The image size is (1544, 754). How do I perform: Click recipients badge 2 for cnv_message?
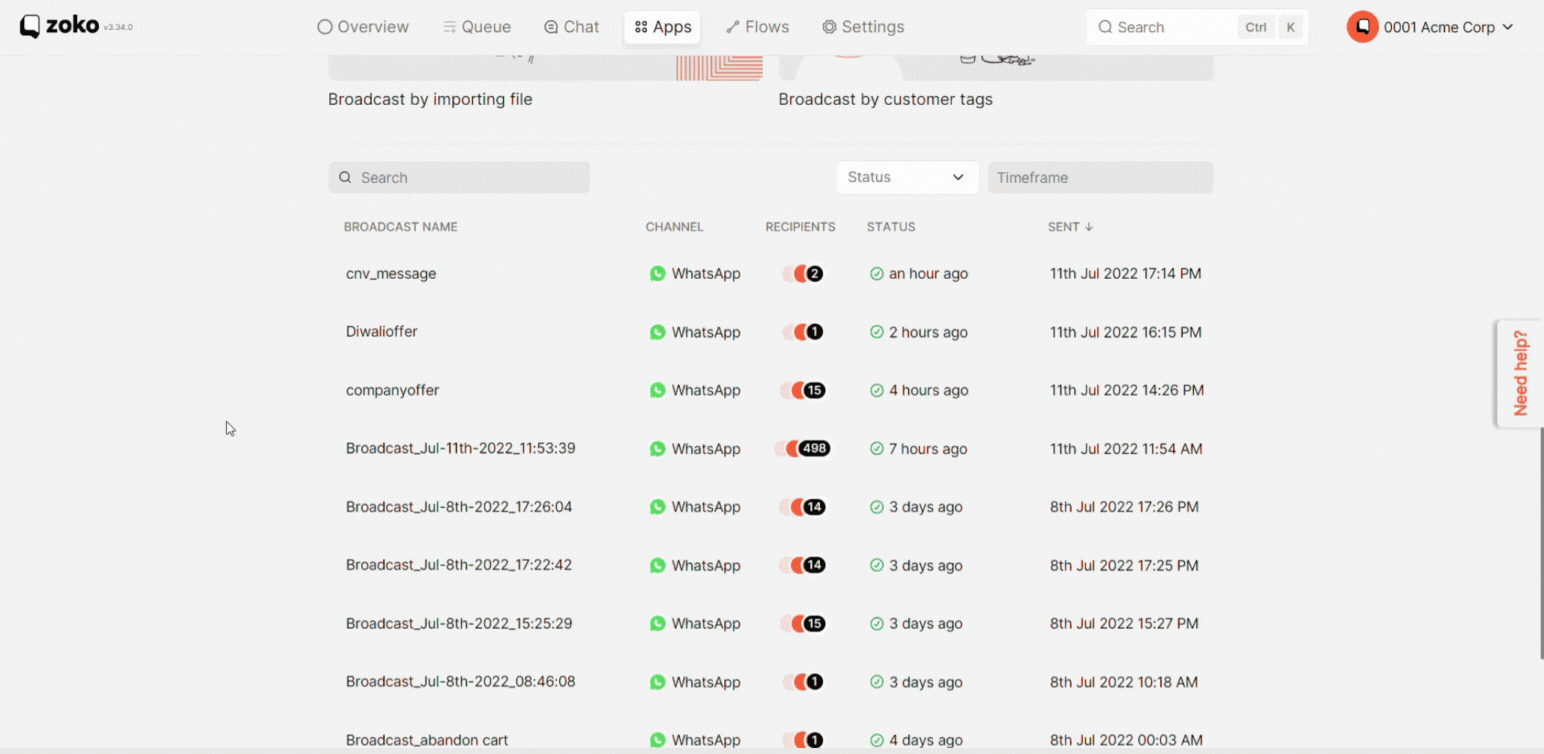coord(814,273)
